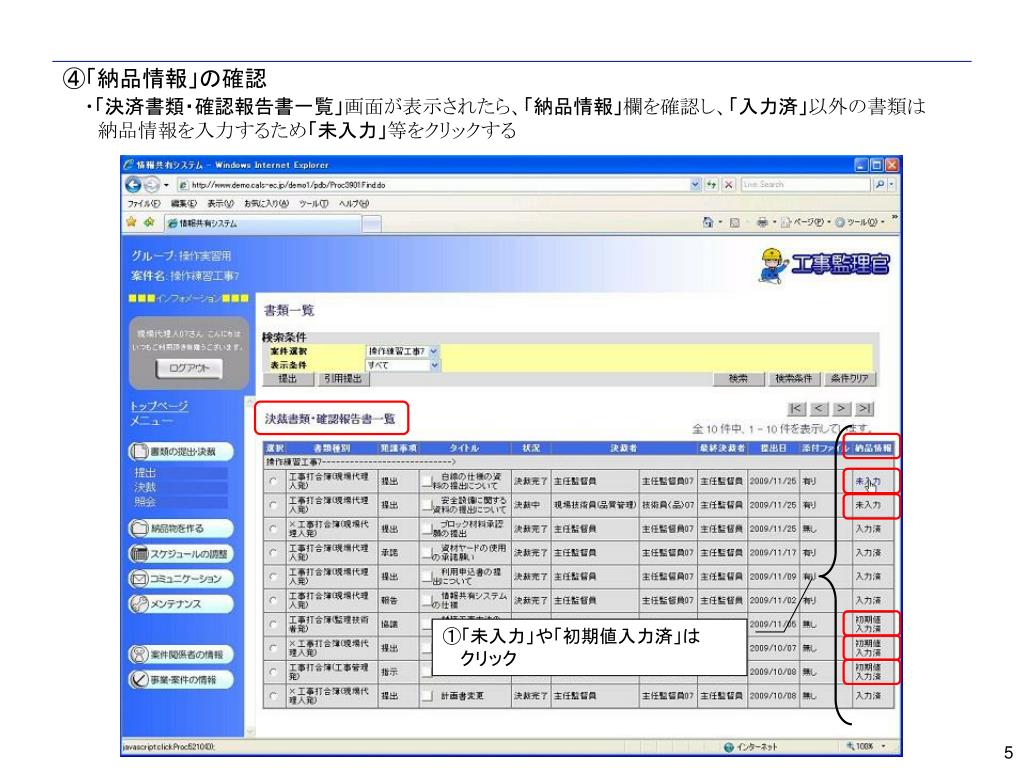The height and width of the screenshot is (768, 1024).
Task: Open the 編集(E) menu
Action: coord(184,204)
